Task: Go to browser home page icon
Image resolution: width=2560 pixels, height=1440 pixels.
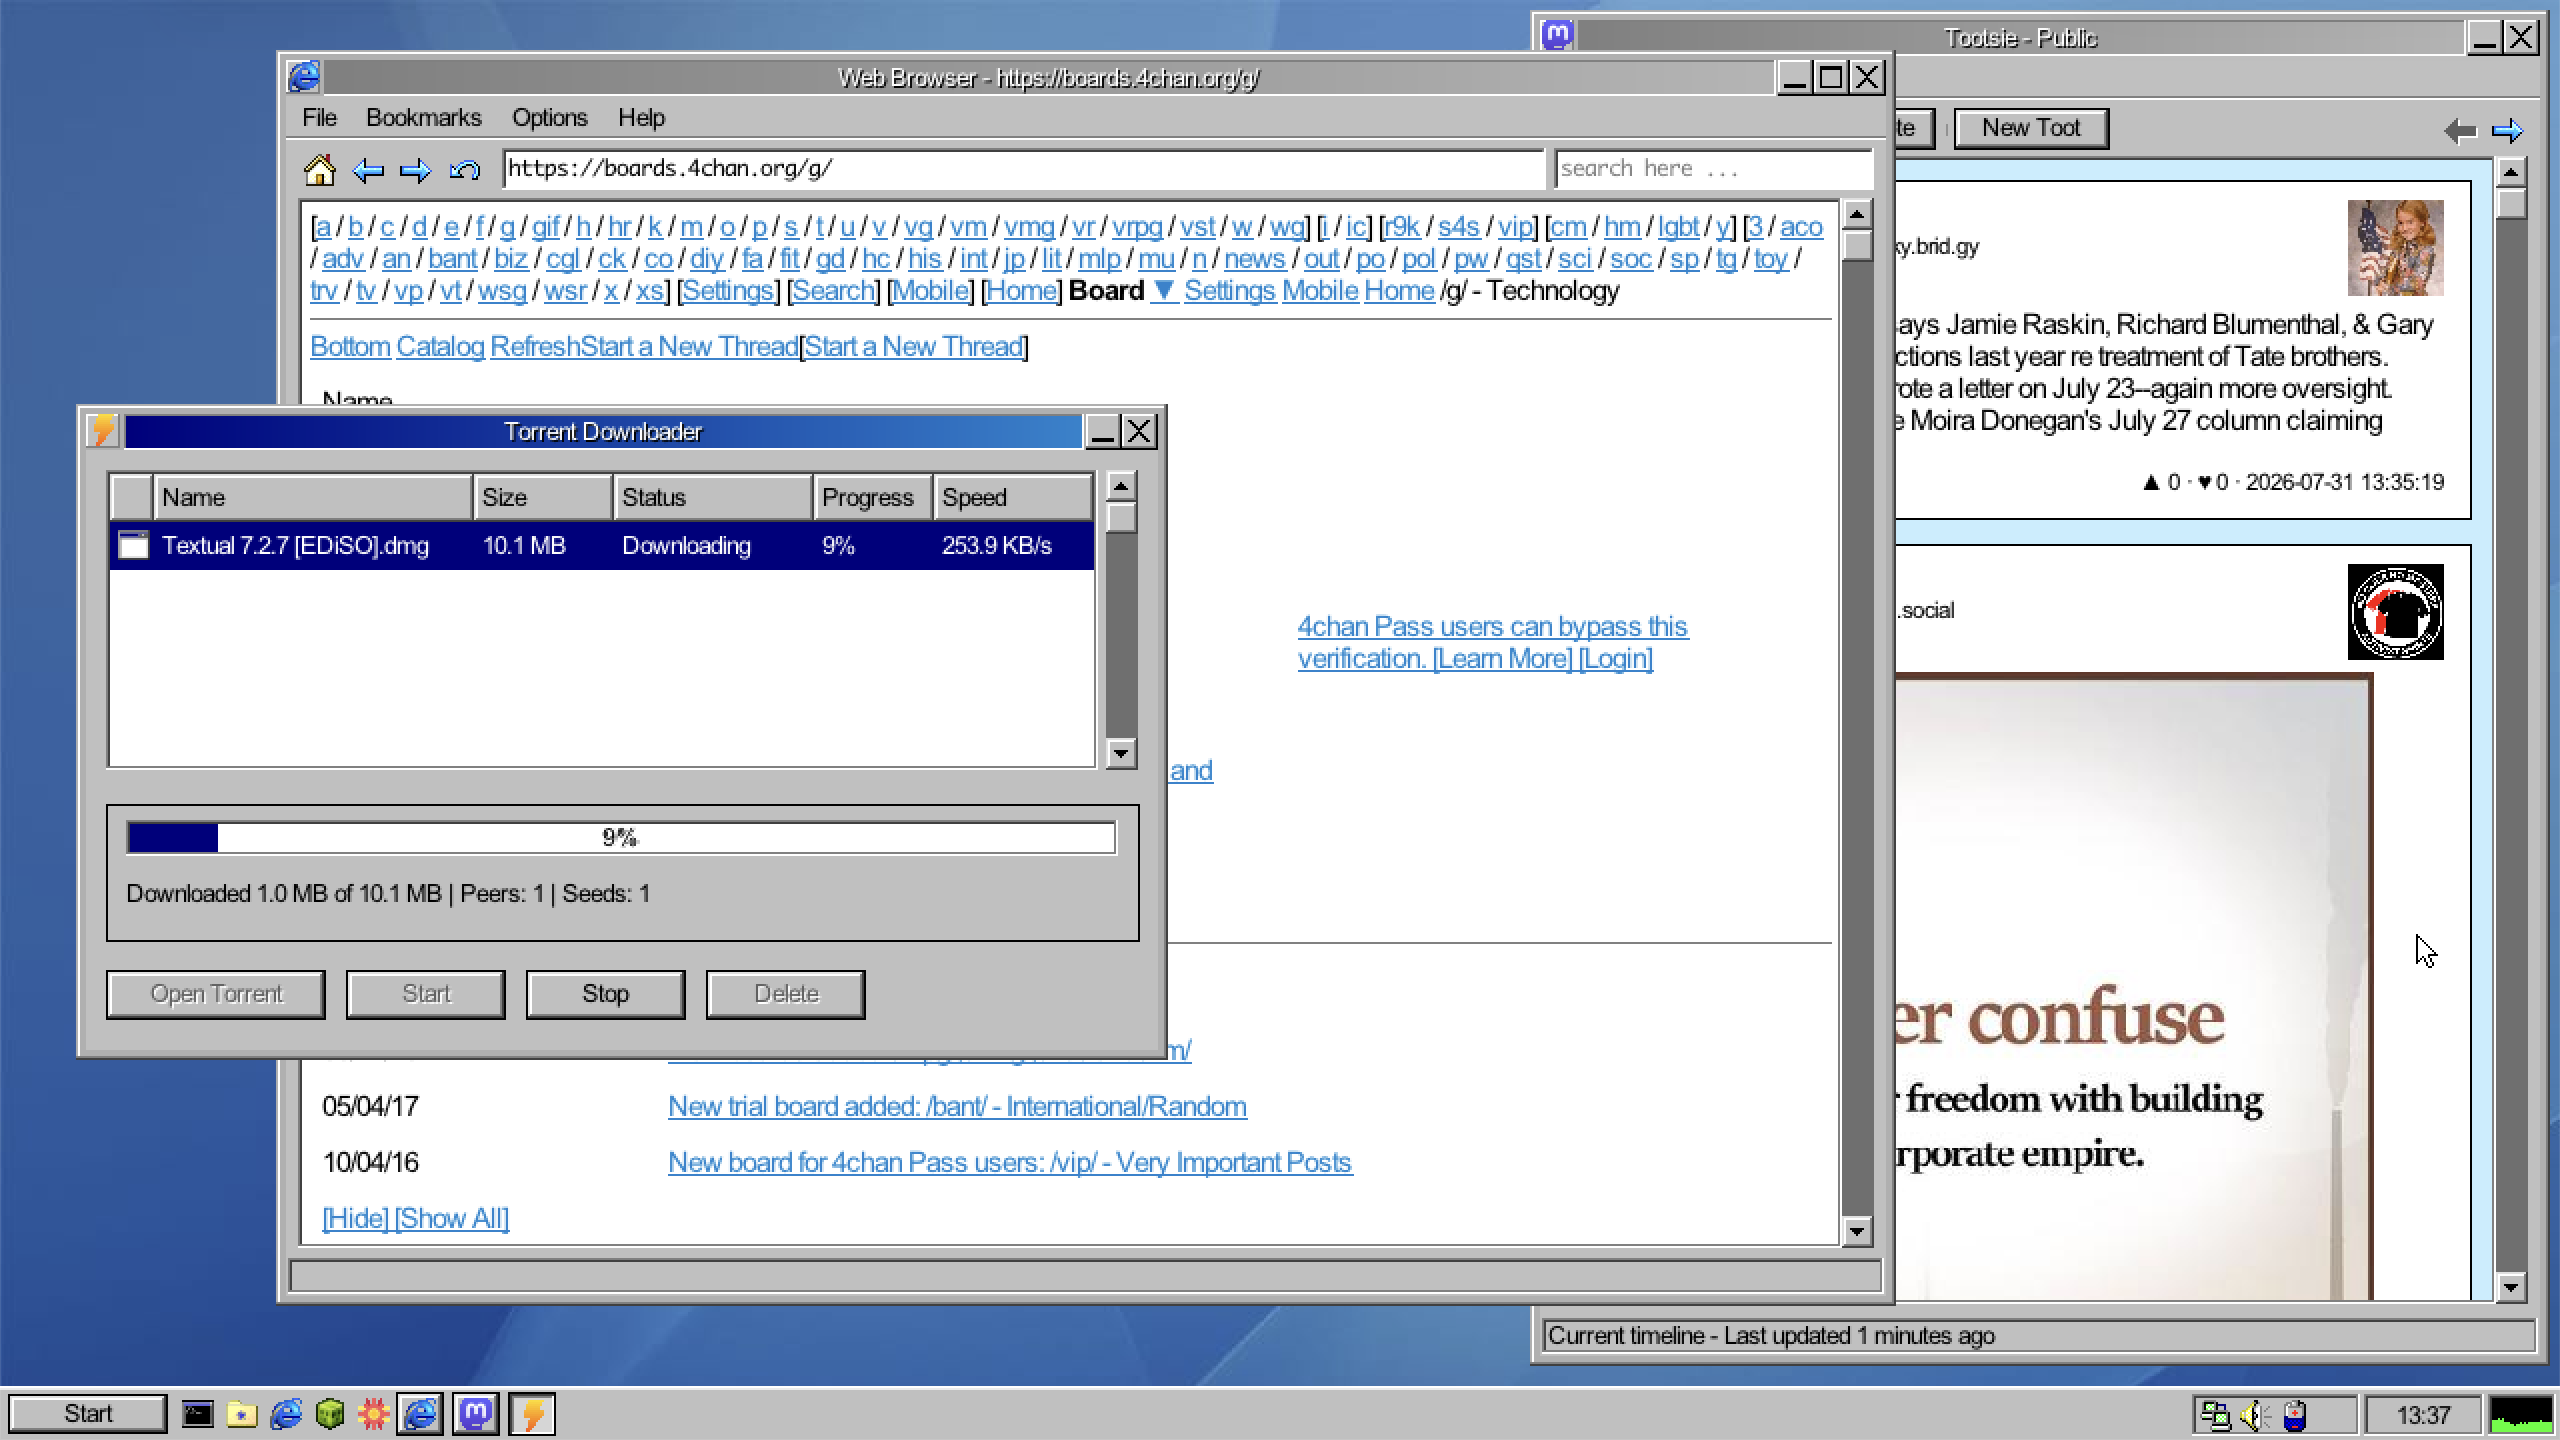Action: 319,170
